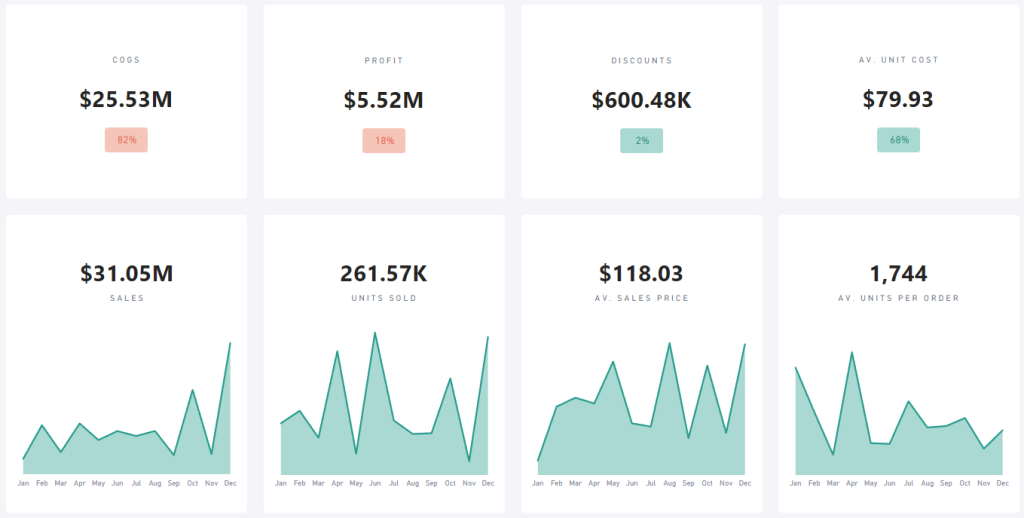Viewport: 1024px width, 518px height.
Task: Click the 2% badge under Discounts
Action: [x=641, y=140]
